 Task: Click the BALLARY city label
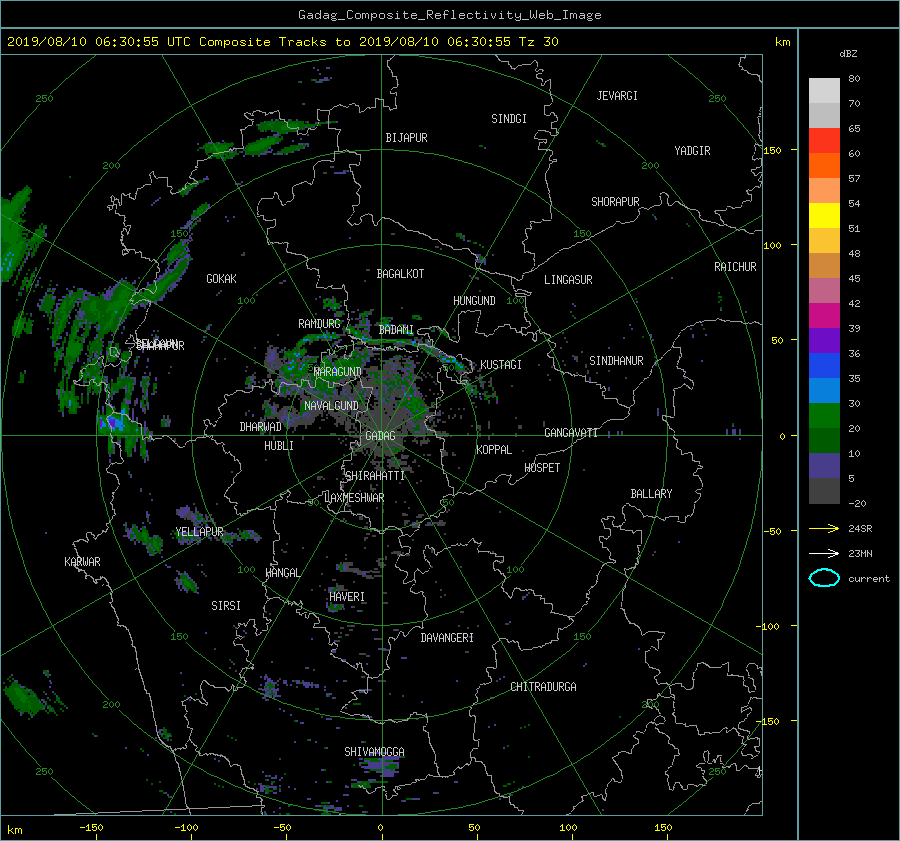651,494
